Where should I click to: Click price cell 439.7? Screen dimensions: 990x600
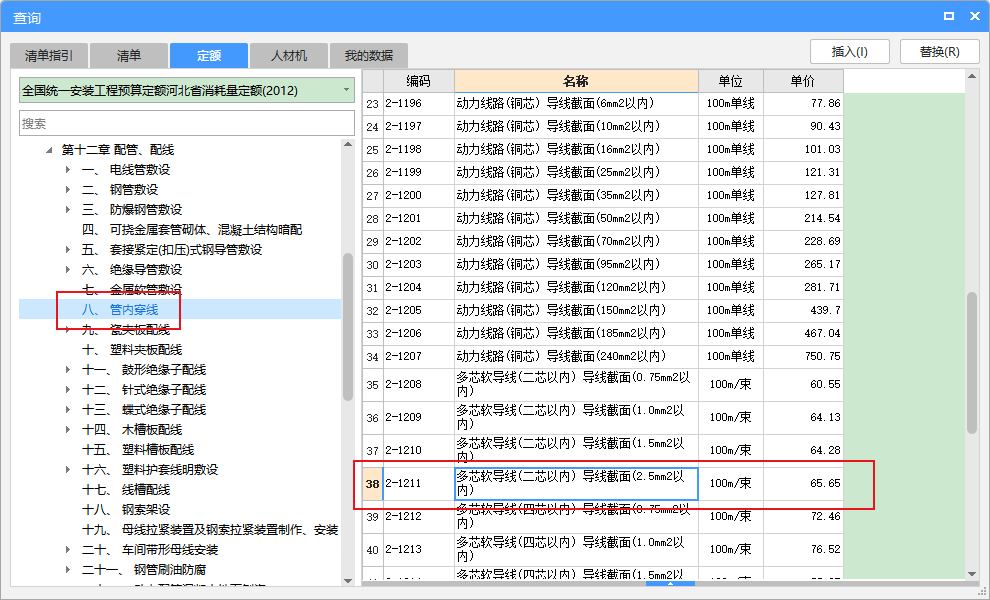point(803,310)
